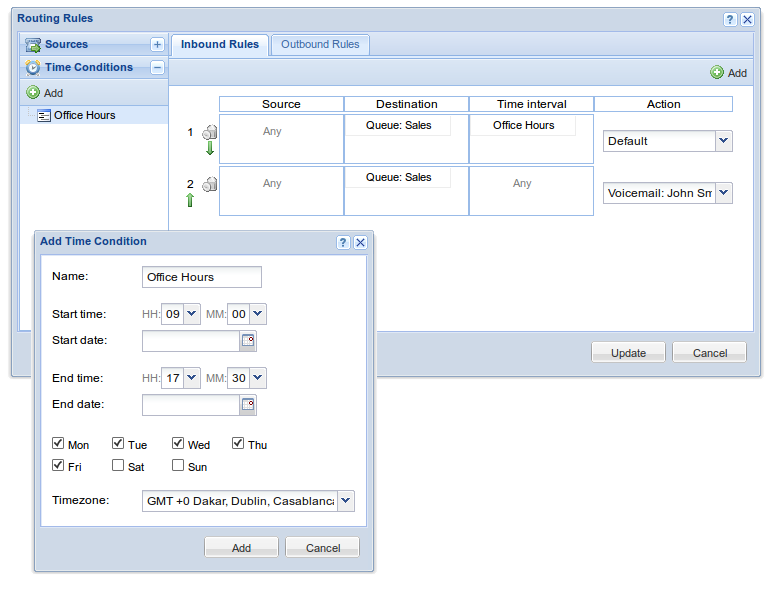Open help for Add Time Condition dialog

click(343, 242)
